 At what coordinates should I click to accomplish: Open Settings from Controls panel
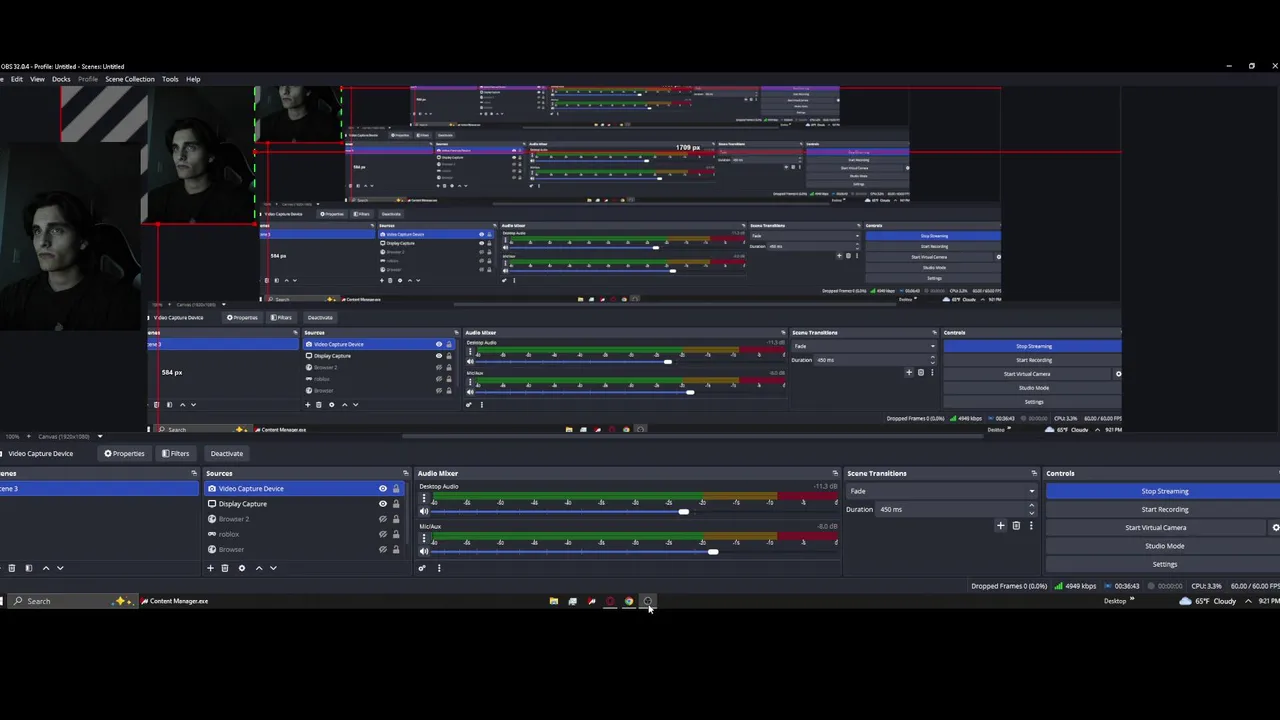click(x=1164, y=564)
